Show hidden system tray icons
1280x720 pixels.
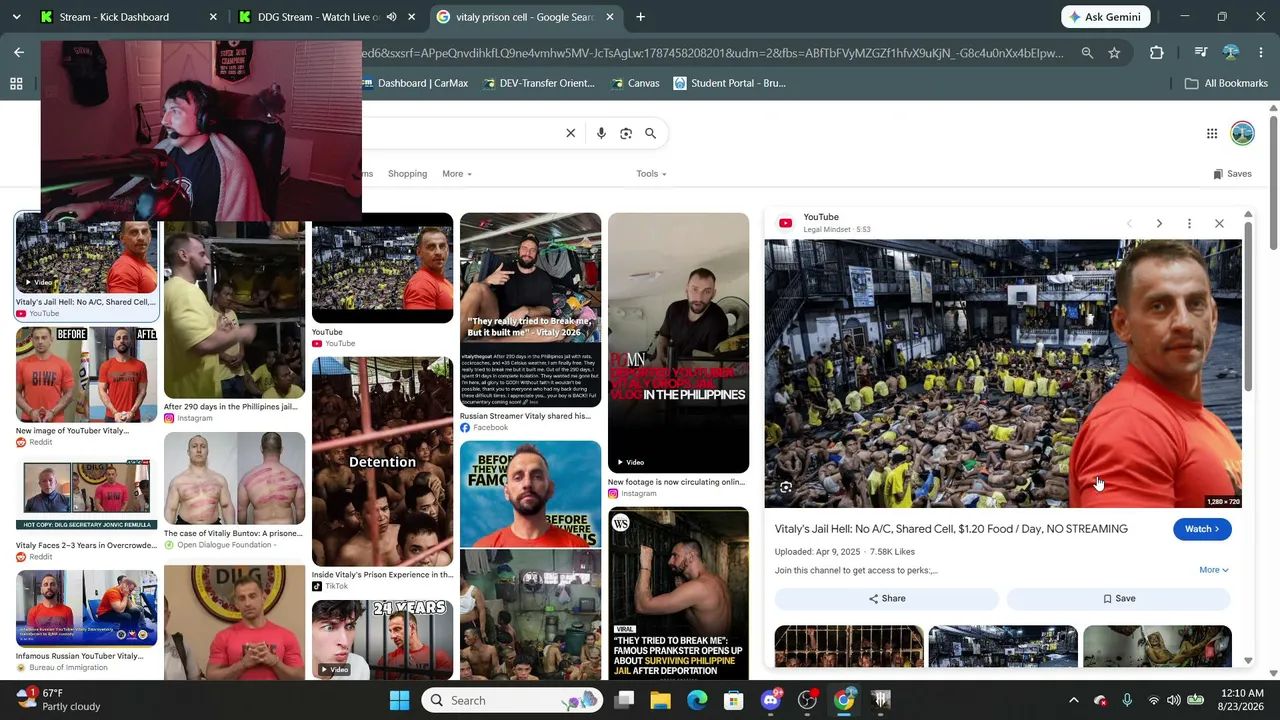point(1074,700)
